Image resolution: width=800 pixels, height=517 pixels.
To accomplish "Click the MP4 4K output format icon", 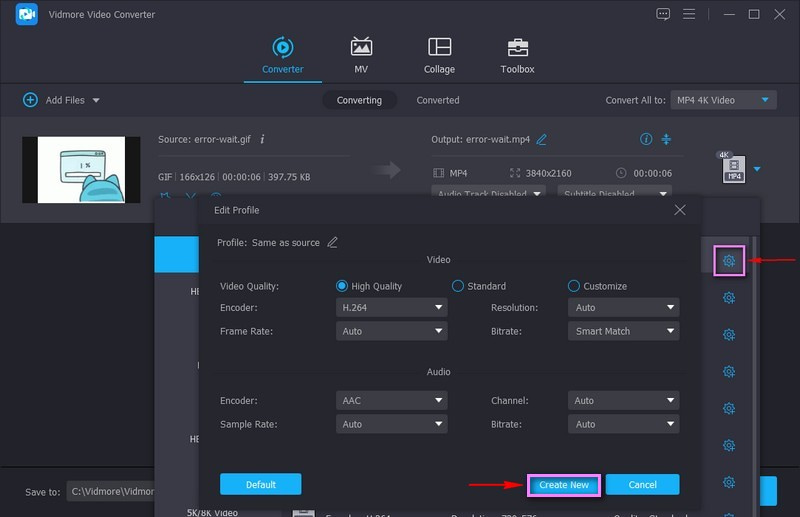I will 732,168.
